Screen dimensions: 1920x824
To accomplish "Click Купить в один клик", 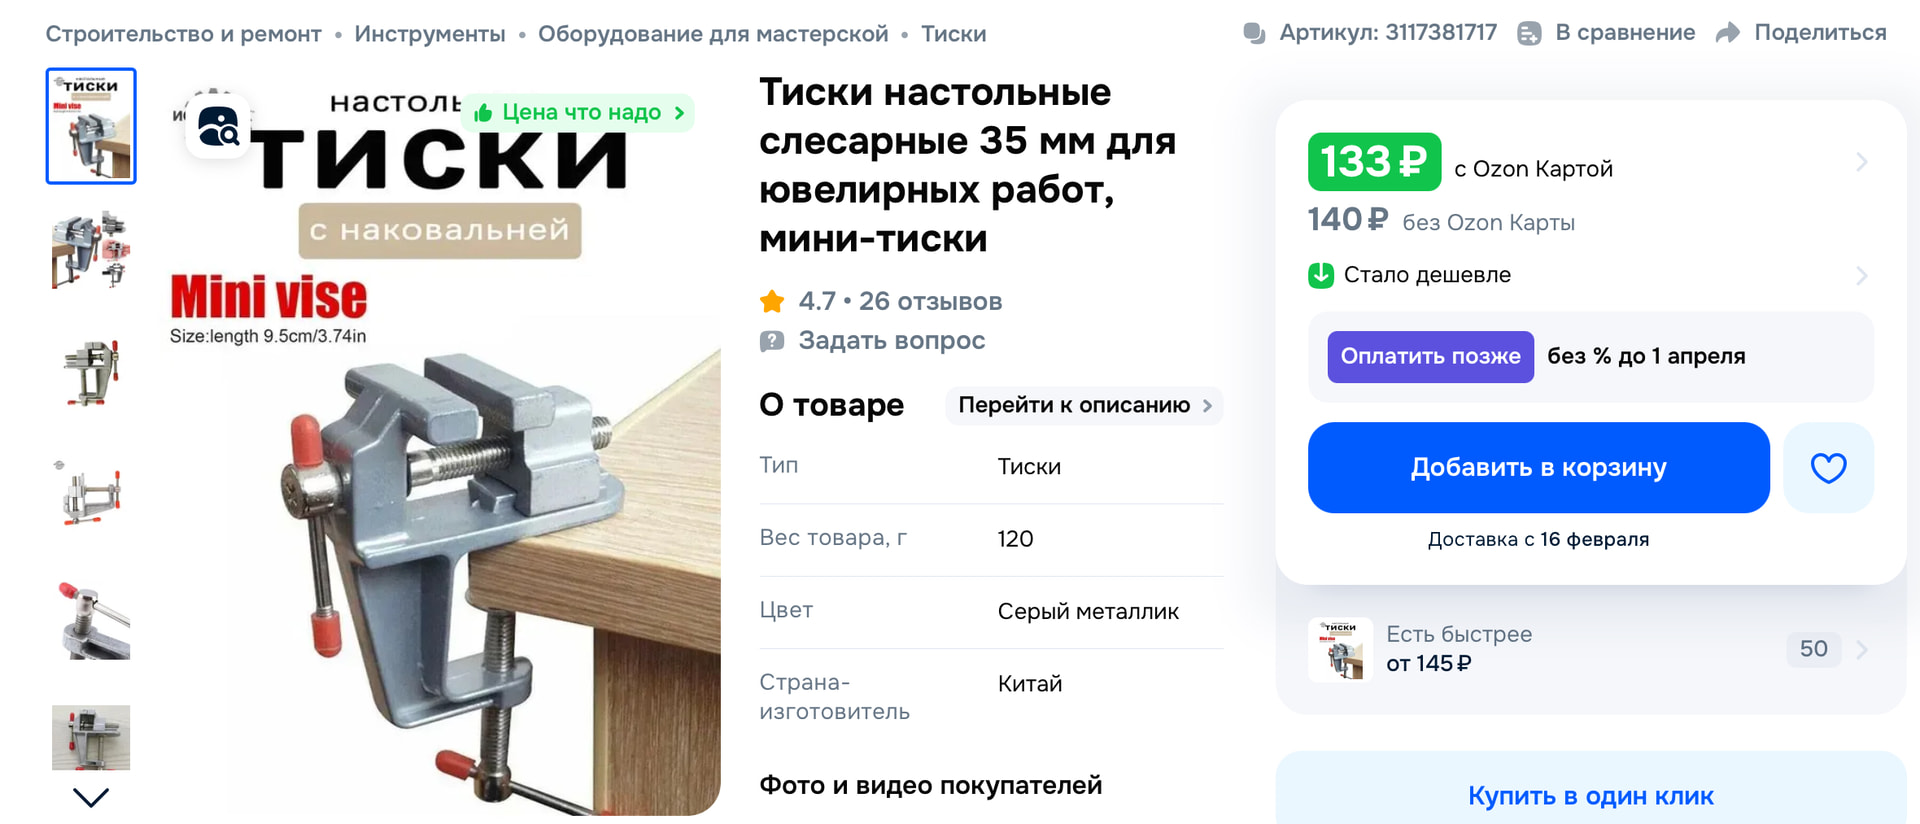I will 1590,796.
